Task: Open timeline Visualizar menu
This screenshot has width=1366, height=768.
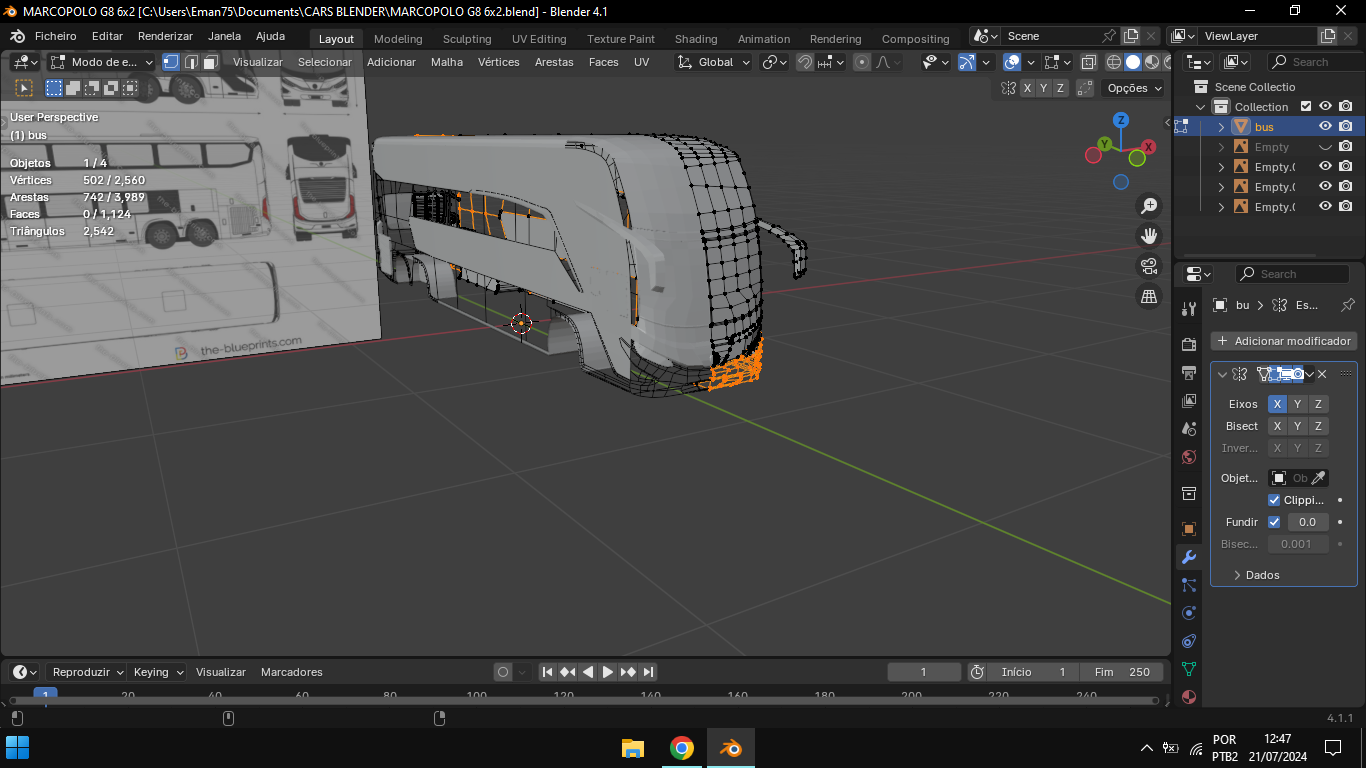Action: 221,672
